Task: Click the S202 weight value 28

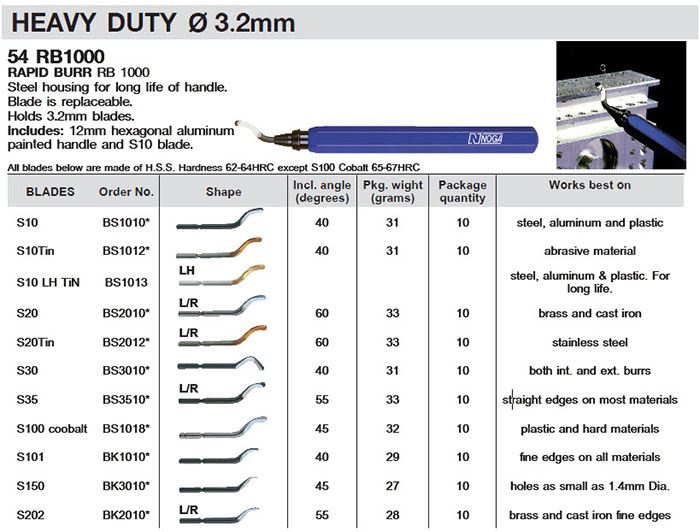Action: pos(392,515)
